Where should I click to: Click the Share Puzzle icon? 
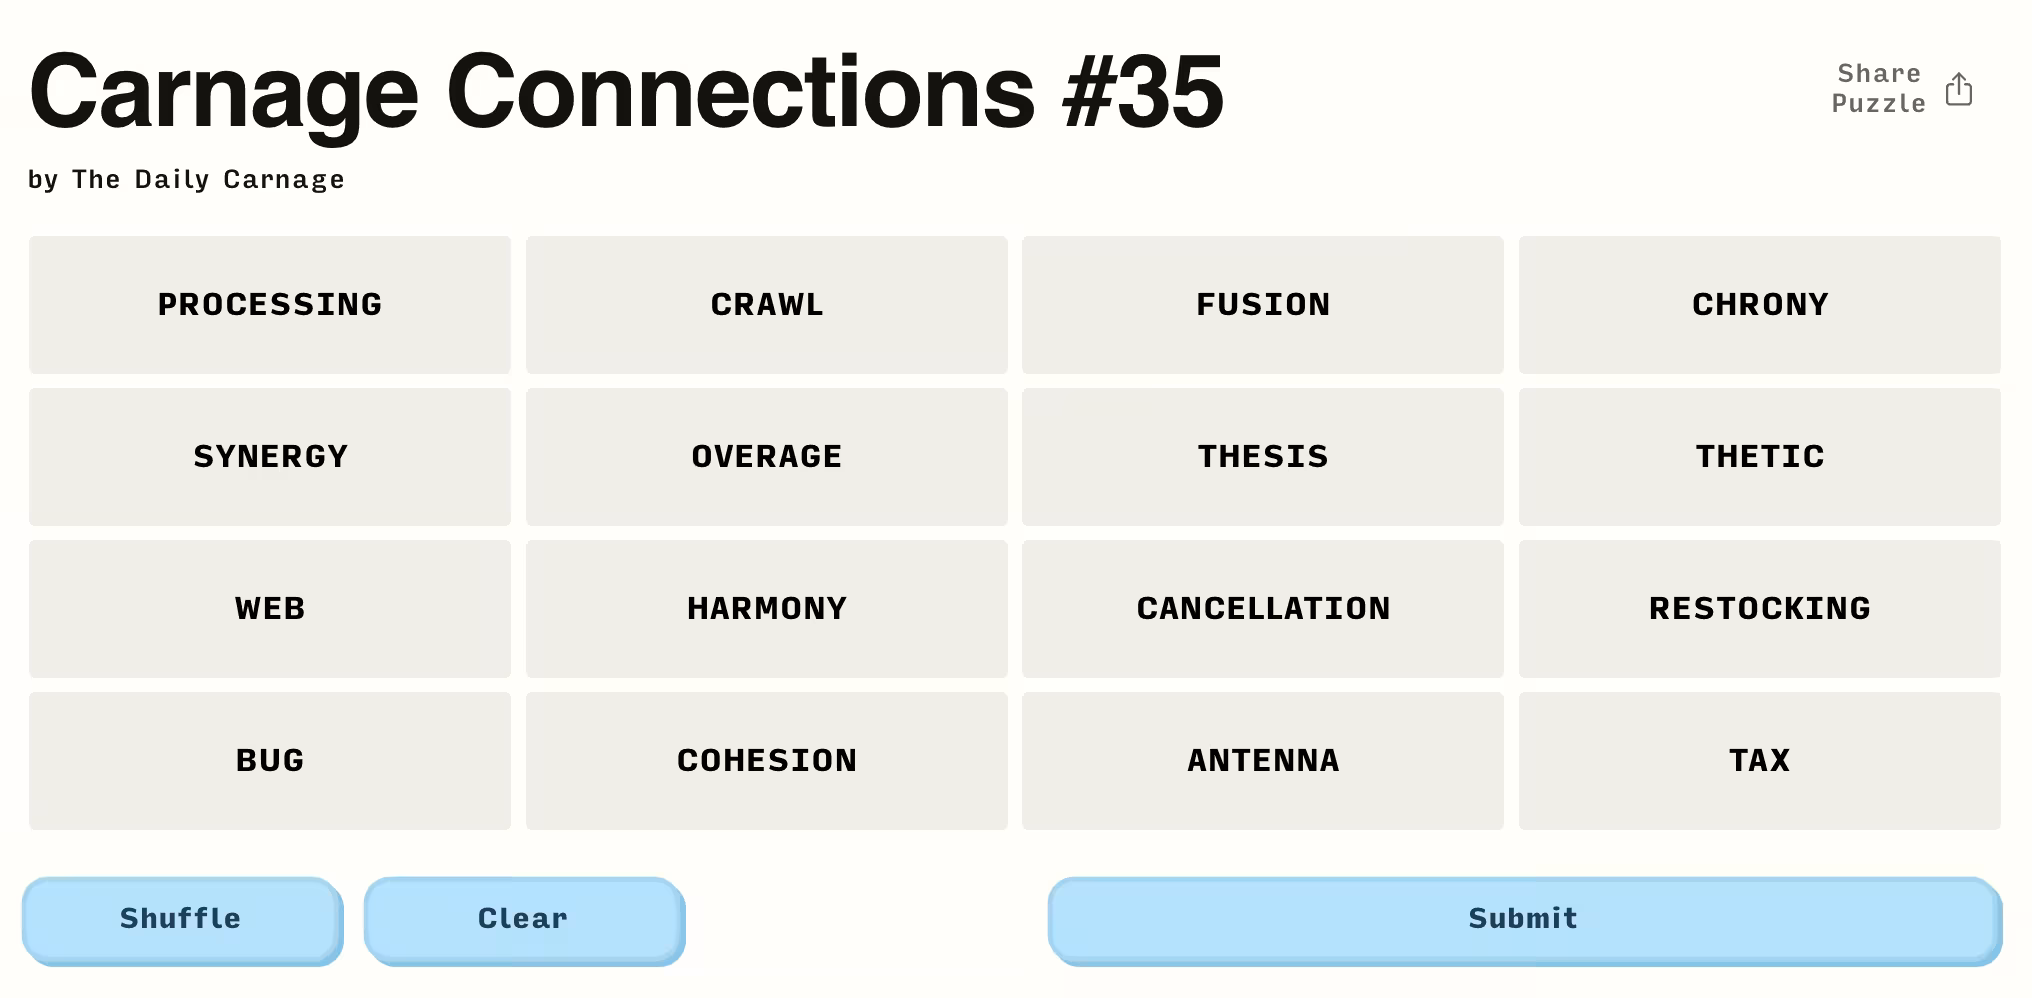tap(1958, 90)
